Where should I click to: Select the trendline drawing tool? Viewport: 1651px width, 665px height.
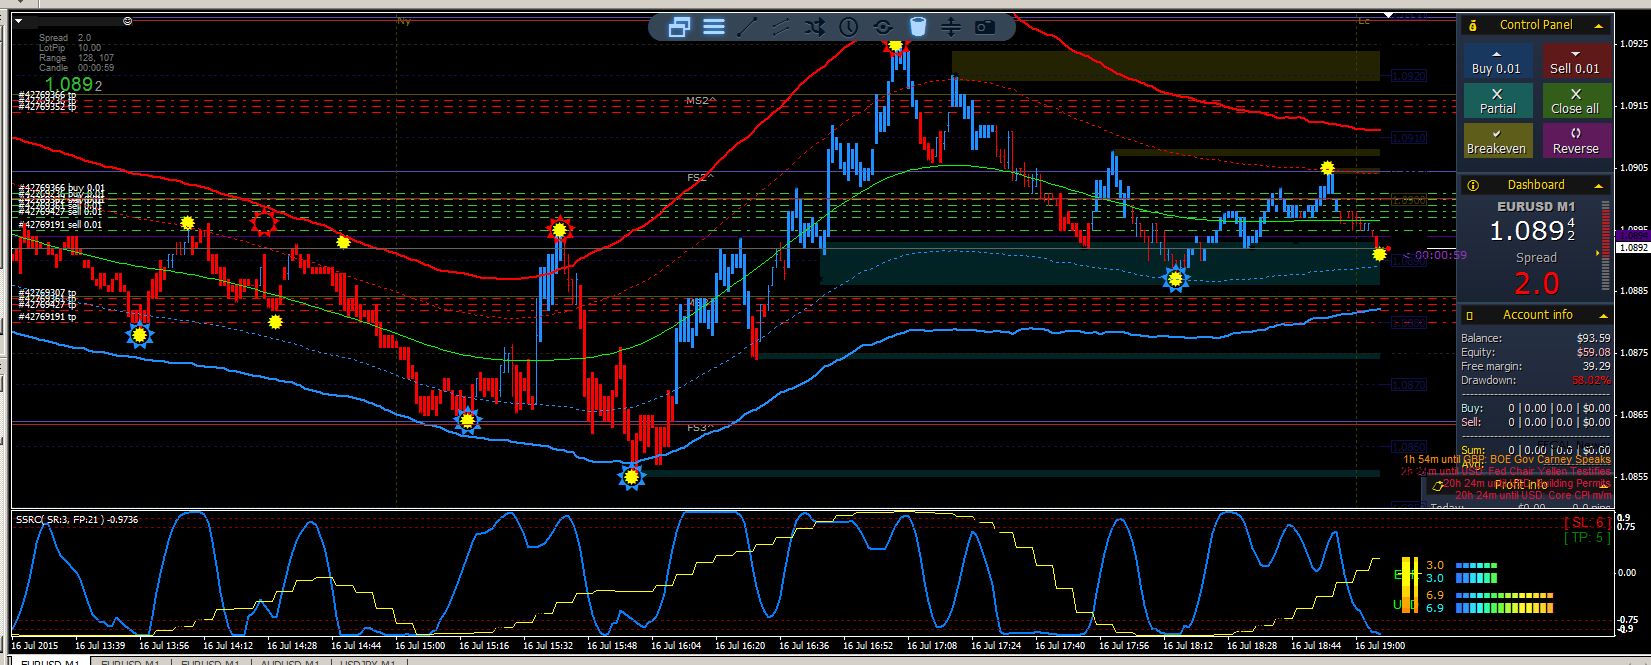pyautogui.click(x=748, y=27)
